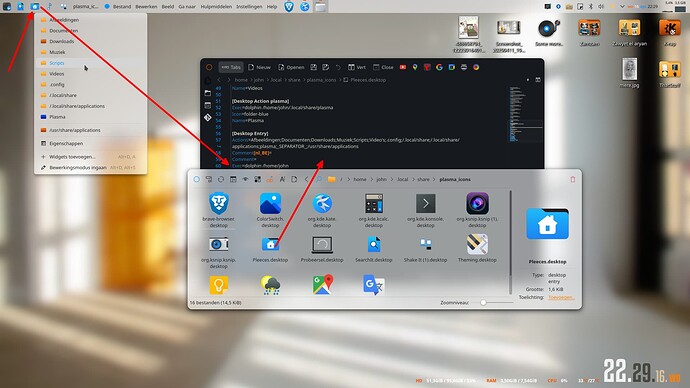The width and height of the screenshot is (690, 388).
Task: Select Theming.desktop file
Action: (x=477, y=249)
